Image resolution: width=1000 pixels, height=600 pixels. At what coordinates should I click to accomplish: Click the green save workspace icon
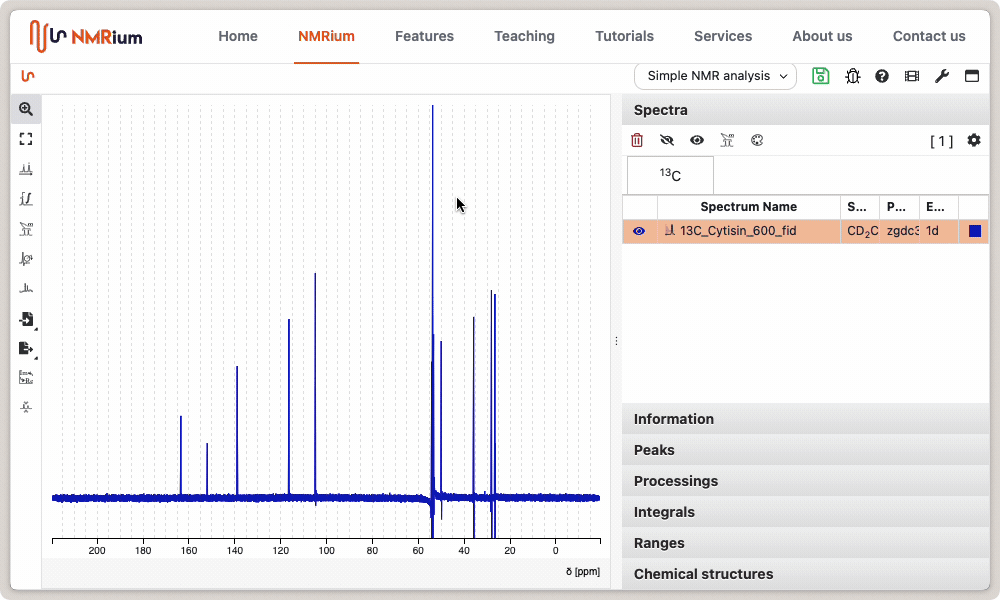[x=821, y=76]
